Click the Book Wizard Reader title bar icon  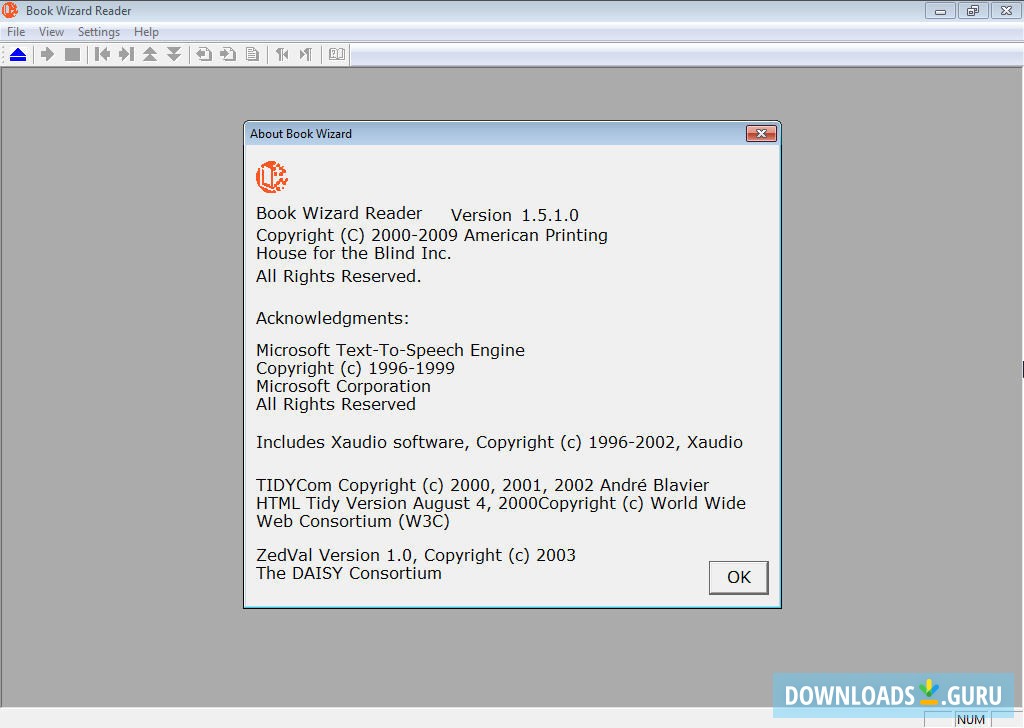coord(10,10)
